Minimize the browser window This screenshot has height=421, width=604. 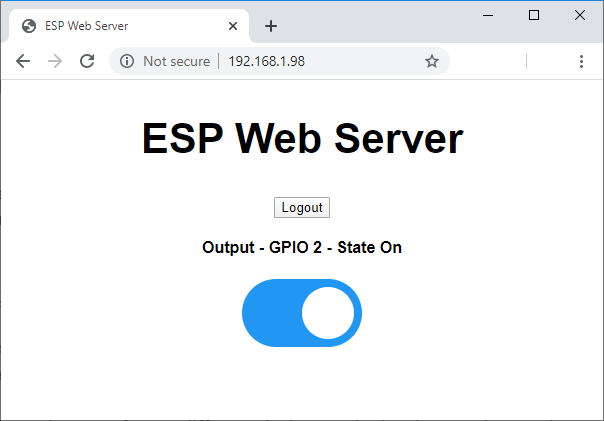(x=488, y=14)
